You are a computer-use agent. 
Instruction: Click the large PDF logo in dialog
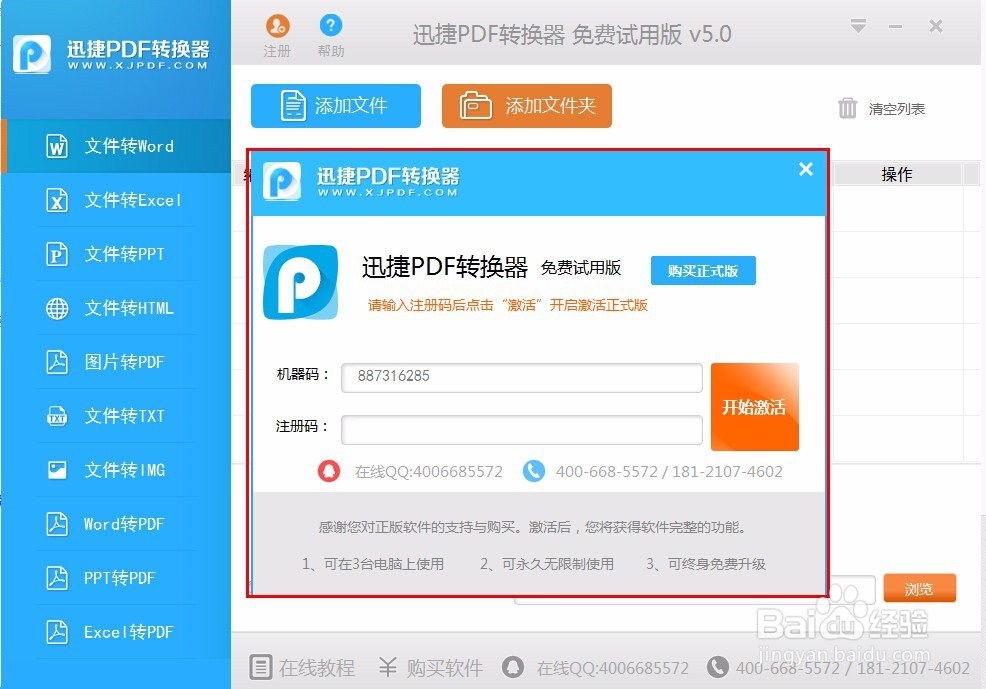click(301, 282)
